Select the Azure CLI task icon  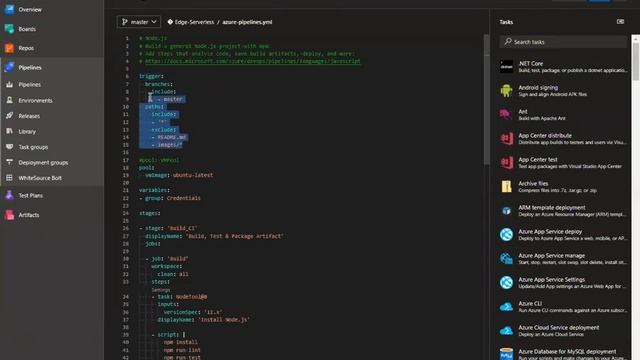tap(507, 307)
